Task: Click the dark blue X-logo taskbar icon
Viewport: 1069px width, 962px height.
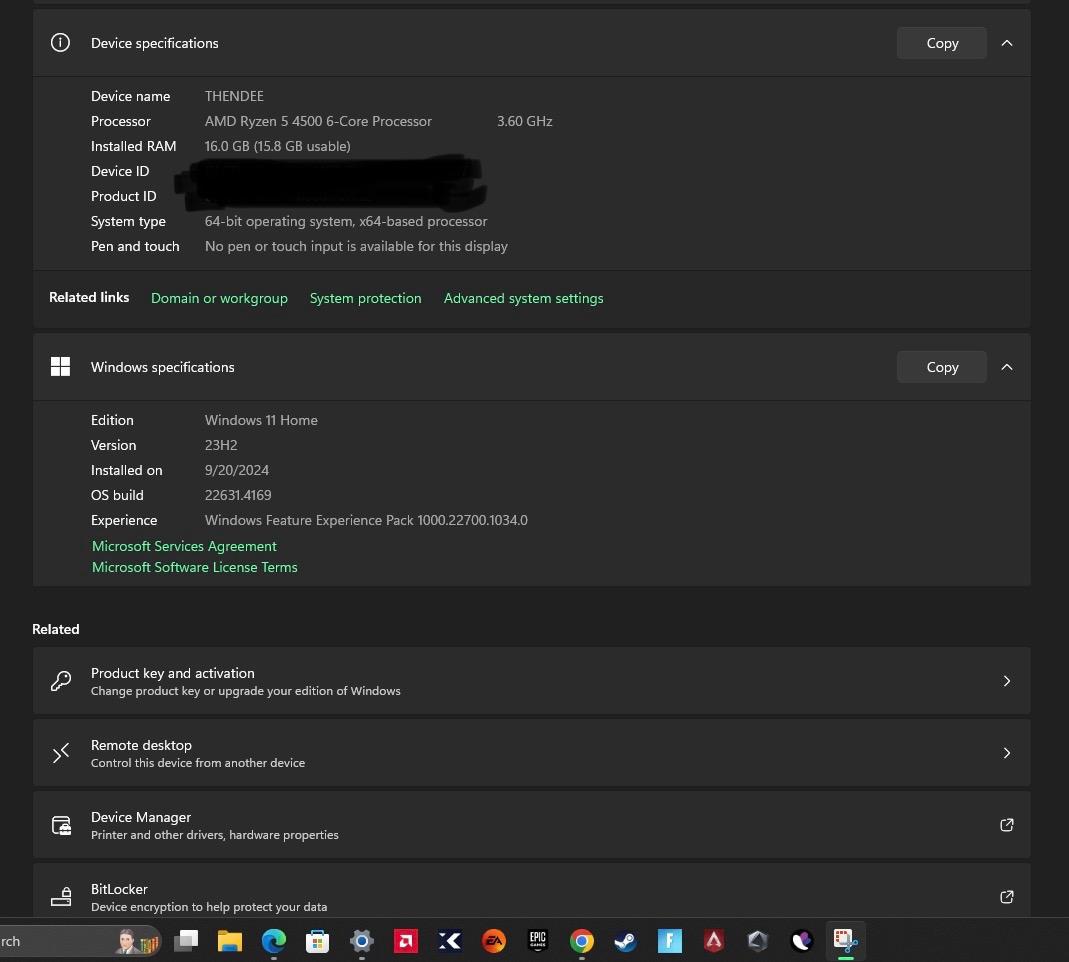Action: pyautogui.click(x=449, y=941)
